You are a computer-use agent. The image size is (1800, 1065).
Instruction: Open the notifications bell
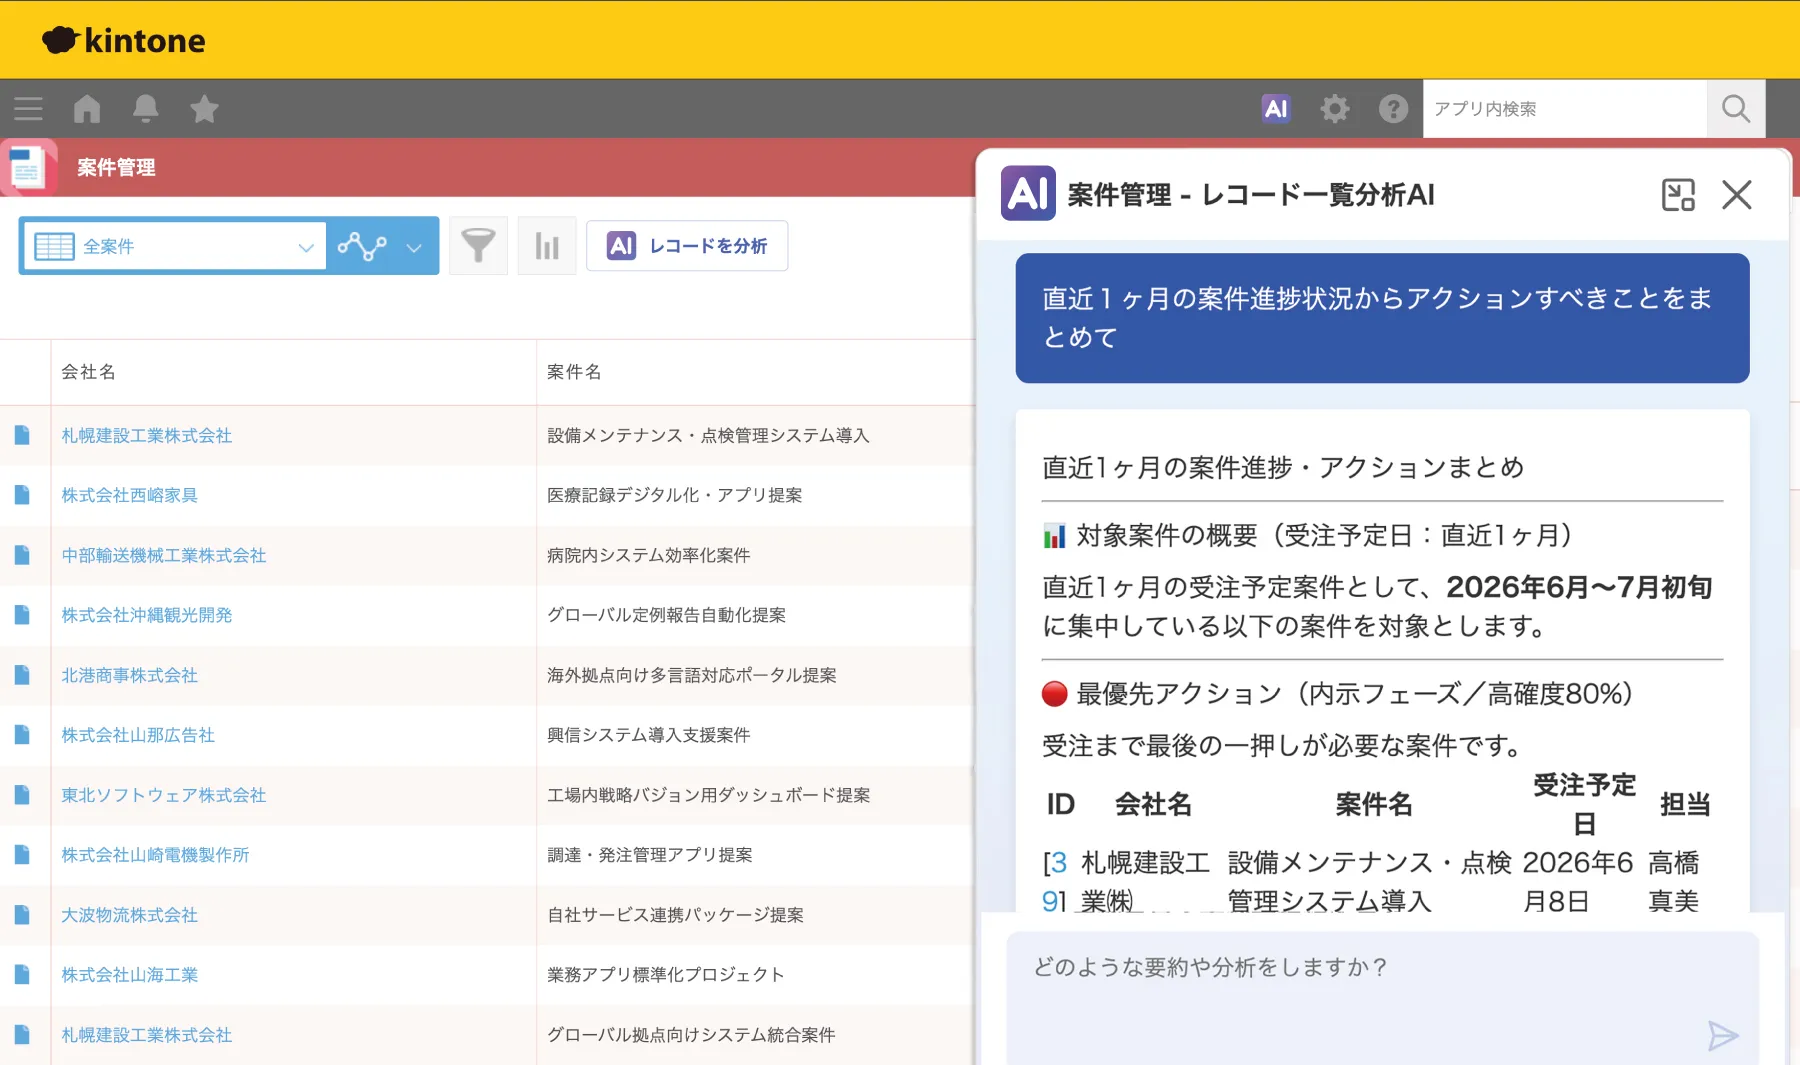coord(146,108)
